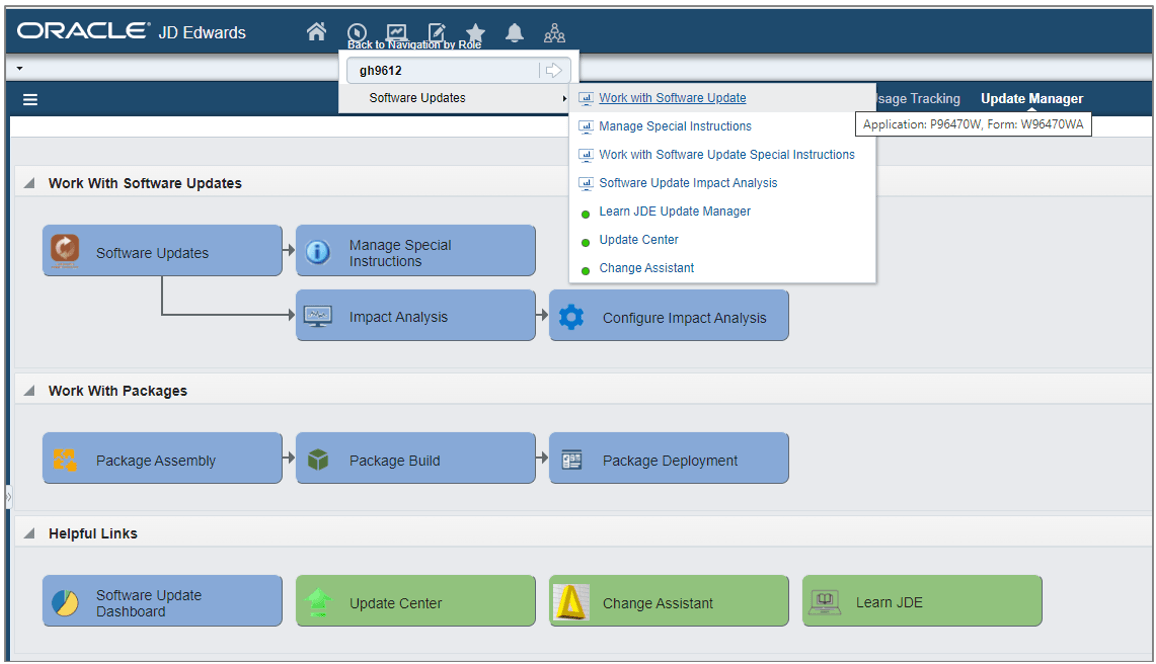Collapse the Work With Packages section

[x=29, y=391]
